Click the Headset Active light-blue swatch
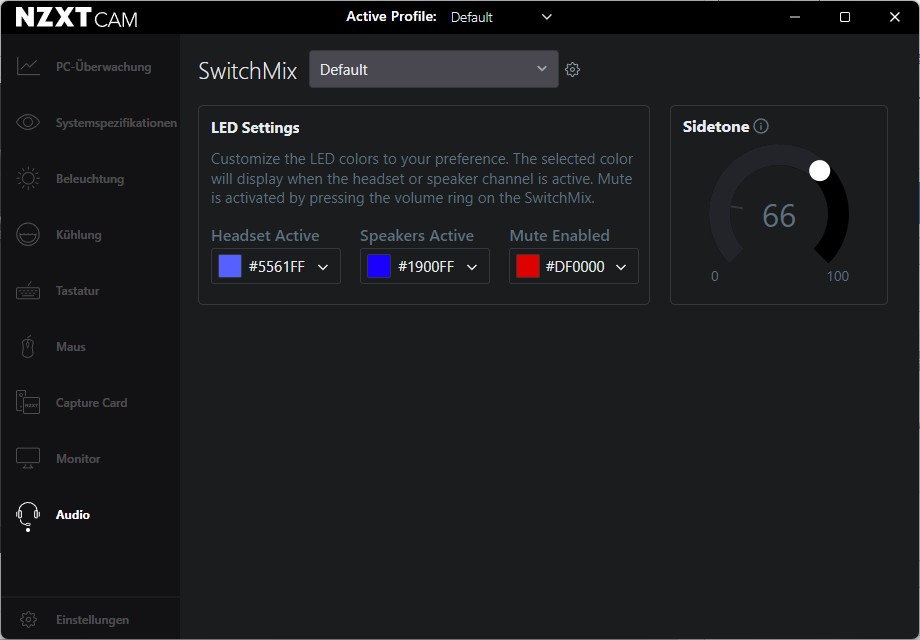Image resolution: width=920 pixels, height=640 pixels. (230, 266)
